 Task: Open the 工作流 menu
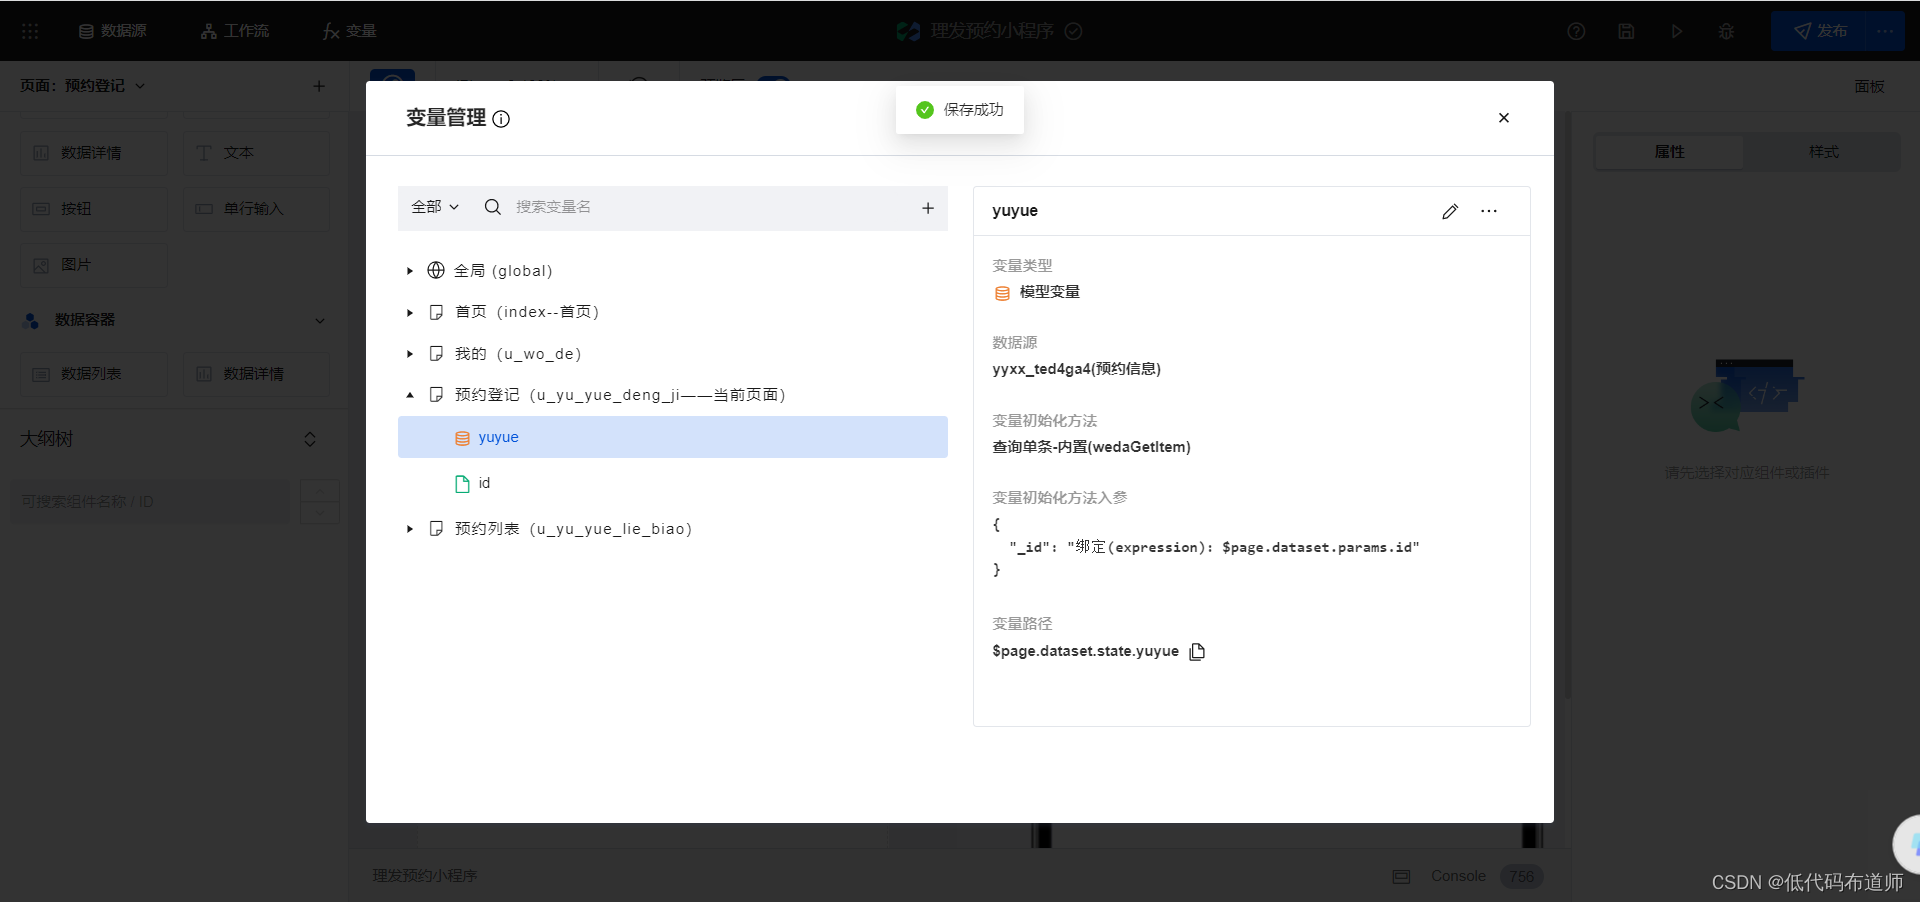(235, 31)
